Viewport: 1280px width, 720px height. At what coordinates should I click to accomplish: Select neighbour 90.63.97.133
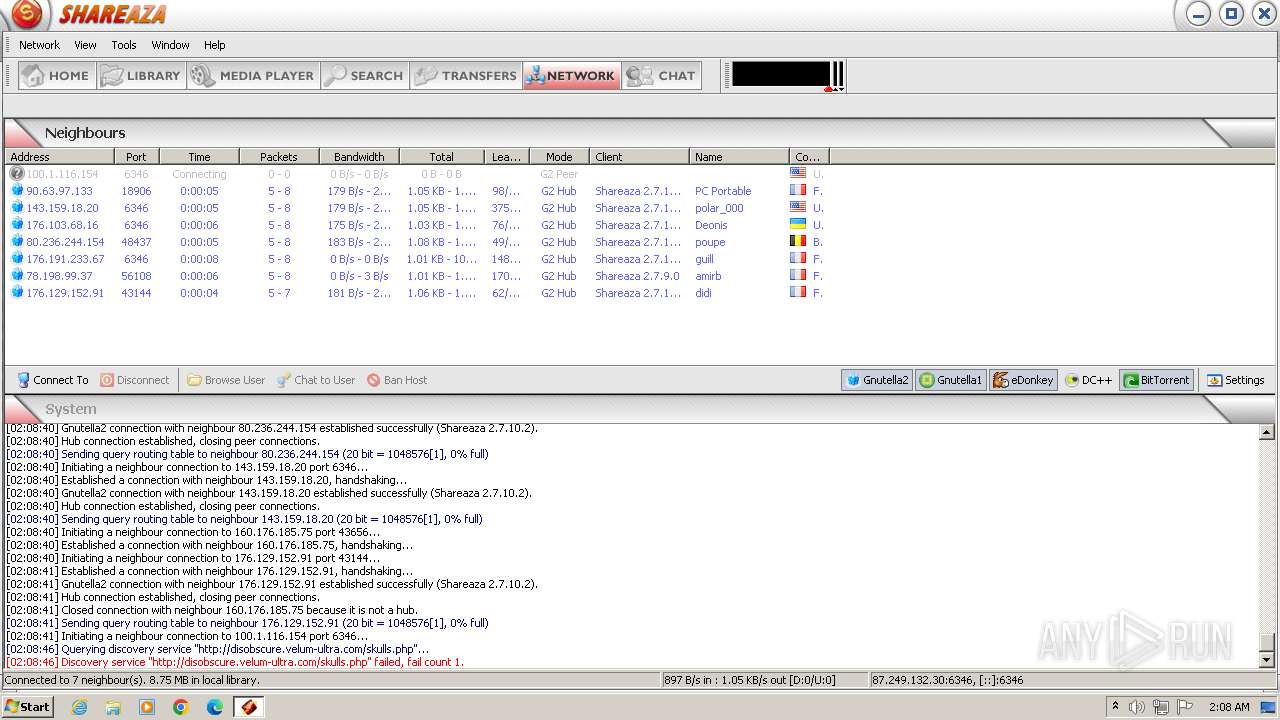click(x=417, y=191)
